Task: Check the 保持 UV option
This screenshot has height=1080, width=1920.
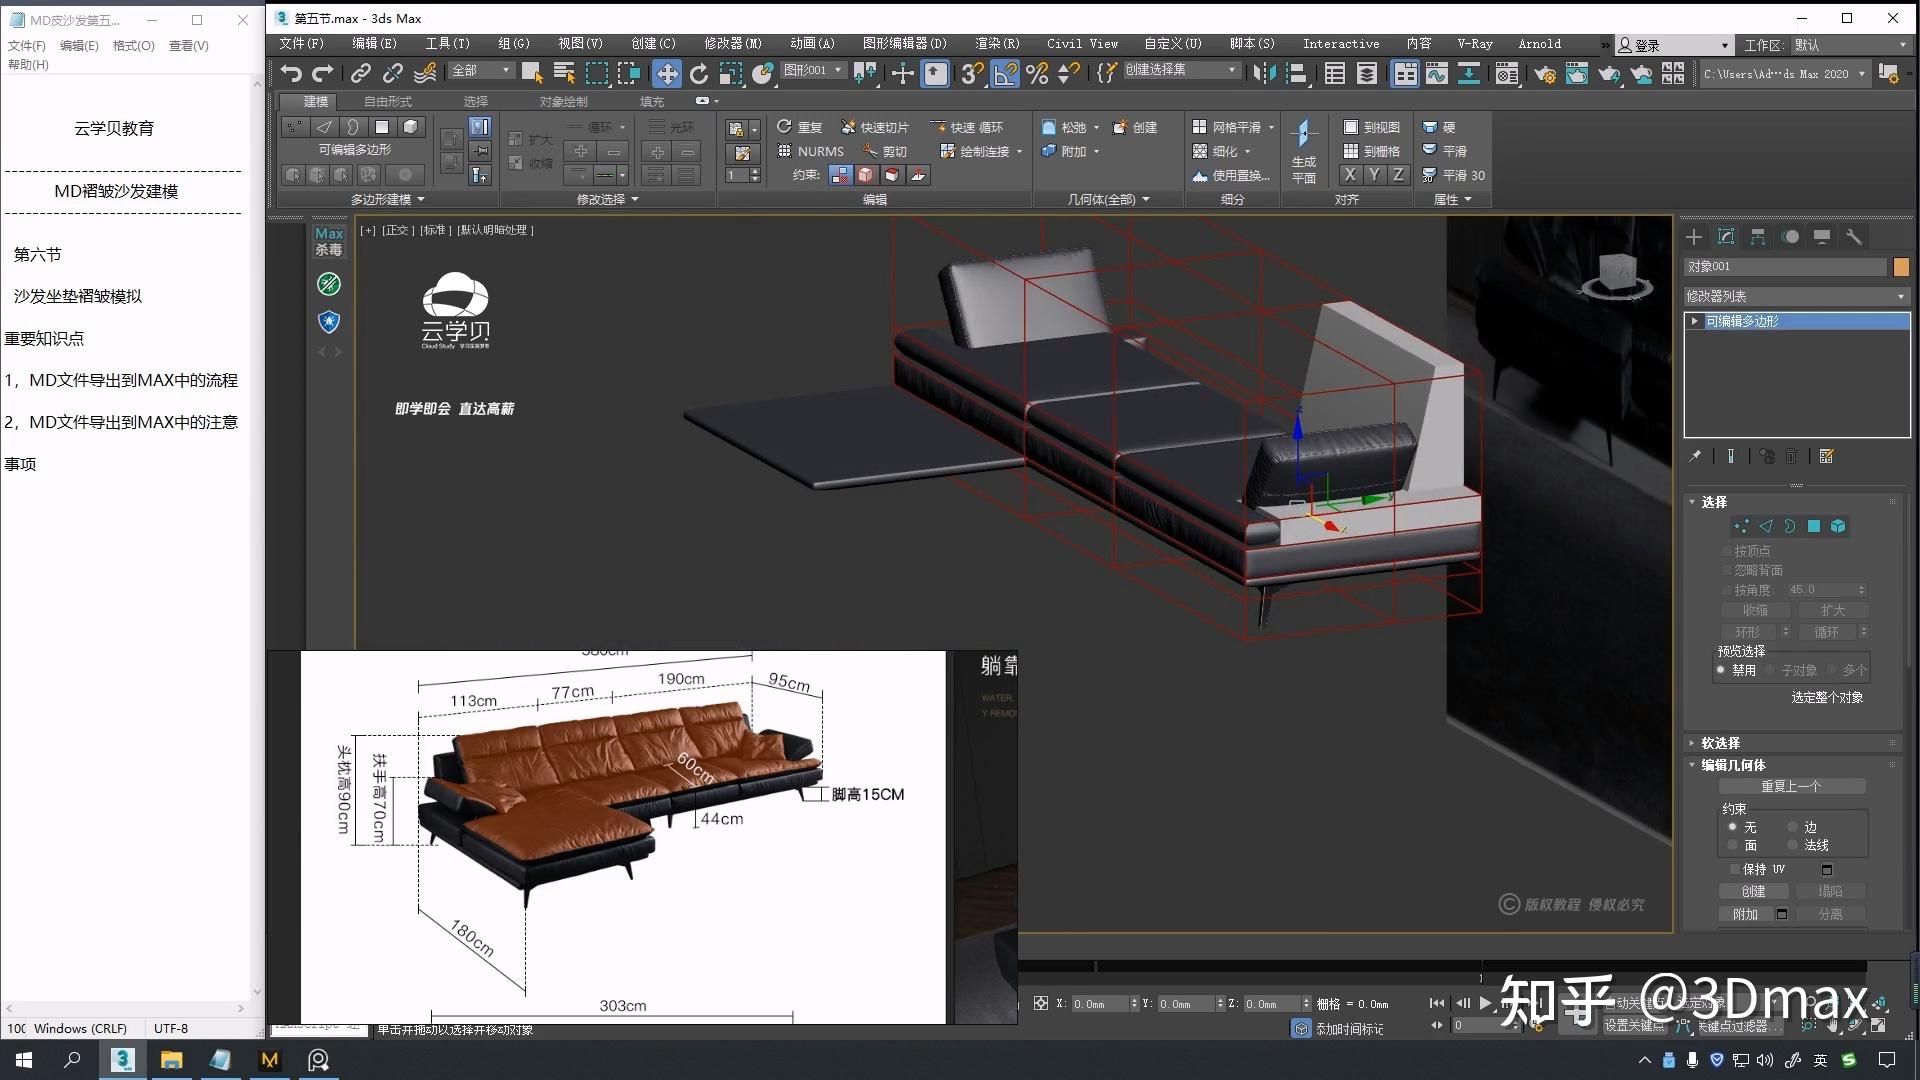Action: click(1736, 869)
